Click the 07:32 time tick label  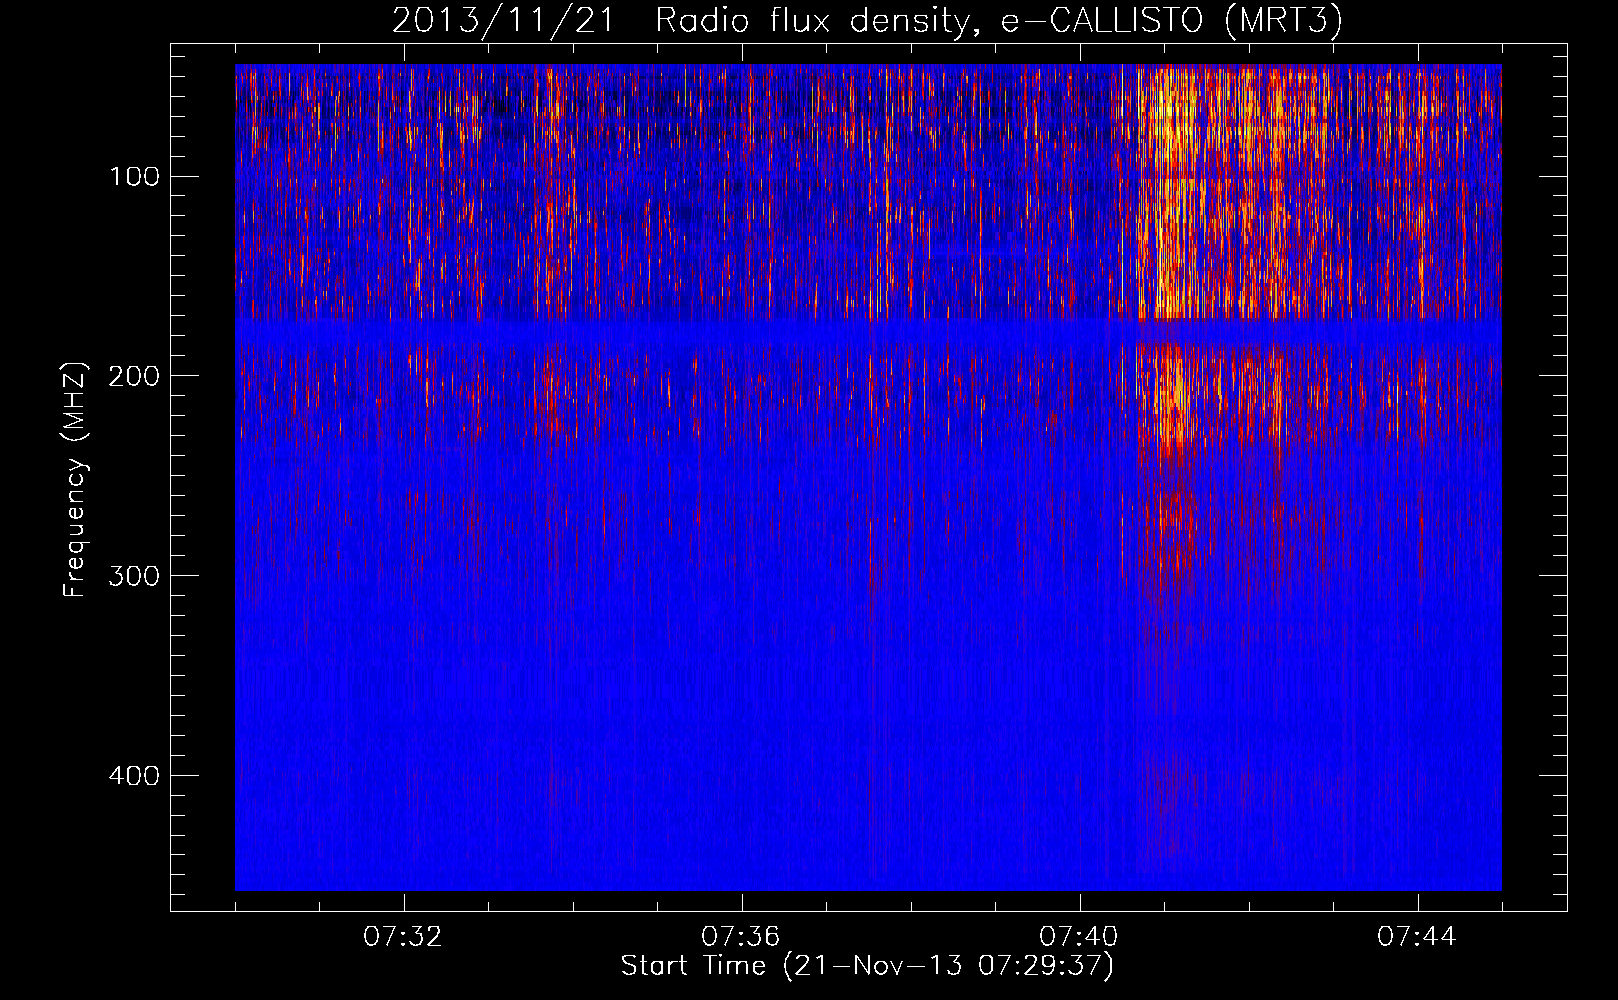point(403,937)
